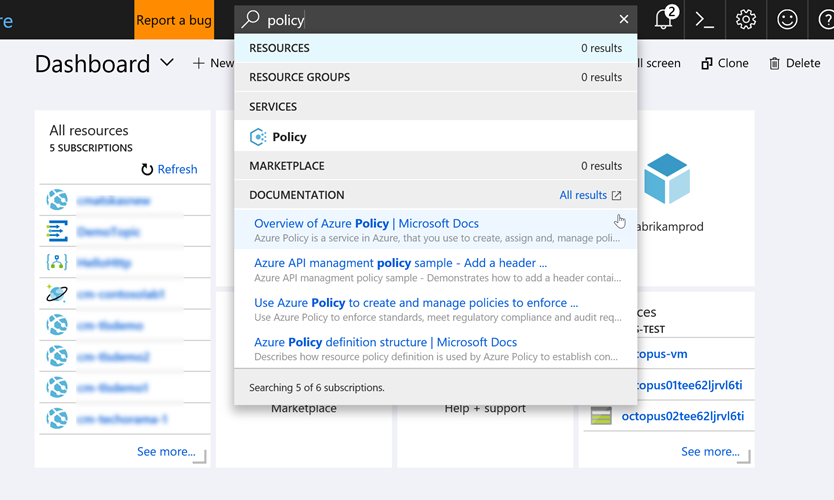Launch Cloud Shell from the top bar
834x500 pixels.
click(705, 20)
